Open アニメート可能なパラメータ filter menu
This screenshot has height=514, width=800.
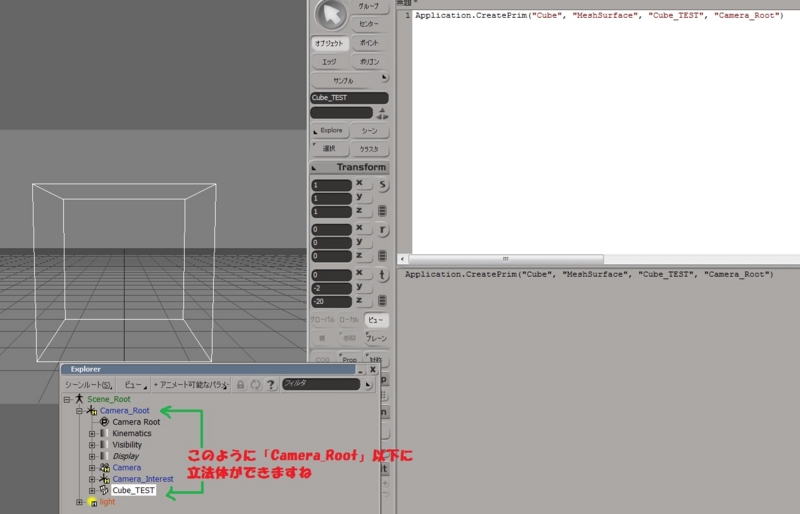click(x=191, y=384)
